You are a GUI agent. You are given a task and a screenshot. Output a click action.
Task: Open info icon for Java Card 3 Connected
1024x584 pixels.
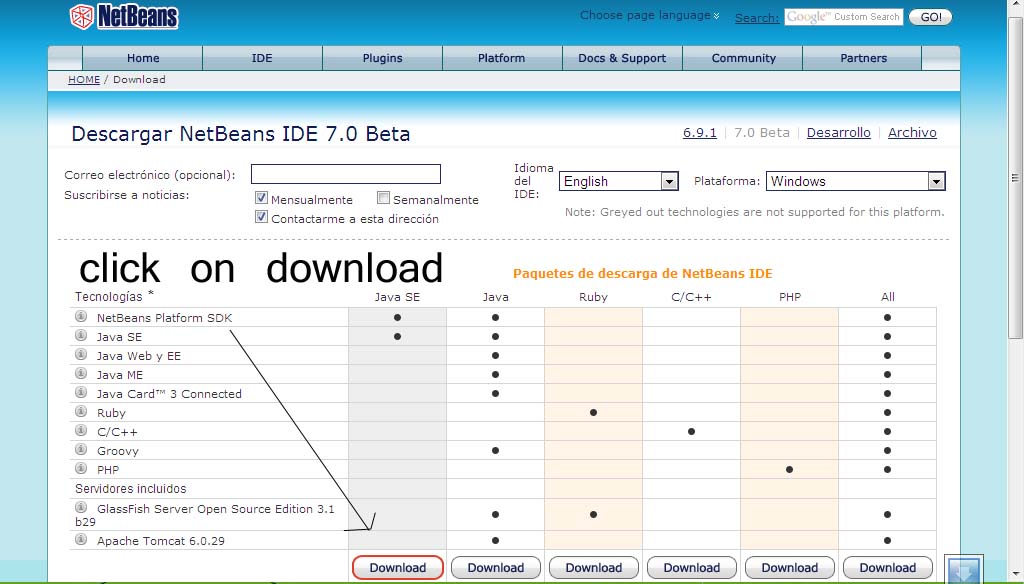[81, 393]
